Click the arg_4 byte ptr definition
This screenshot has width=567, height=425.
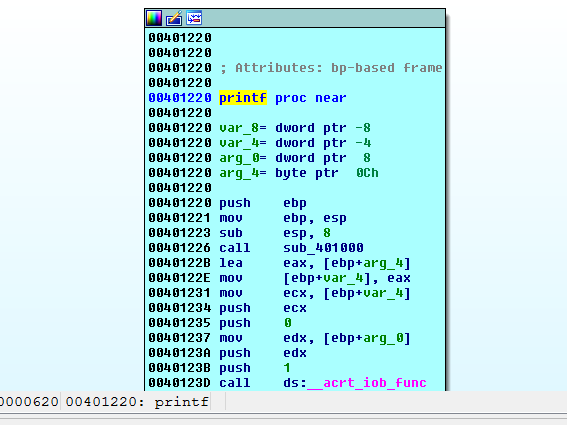pyautogui.click(x=299, y=173)
